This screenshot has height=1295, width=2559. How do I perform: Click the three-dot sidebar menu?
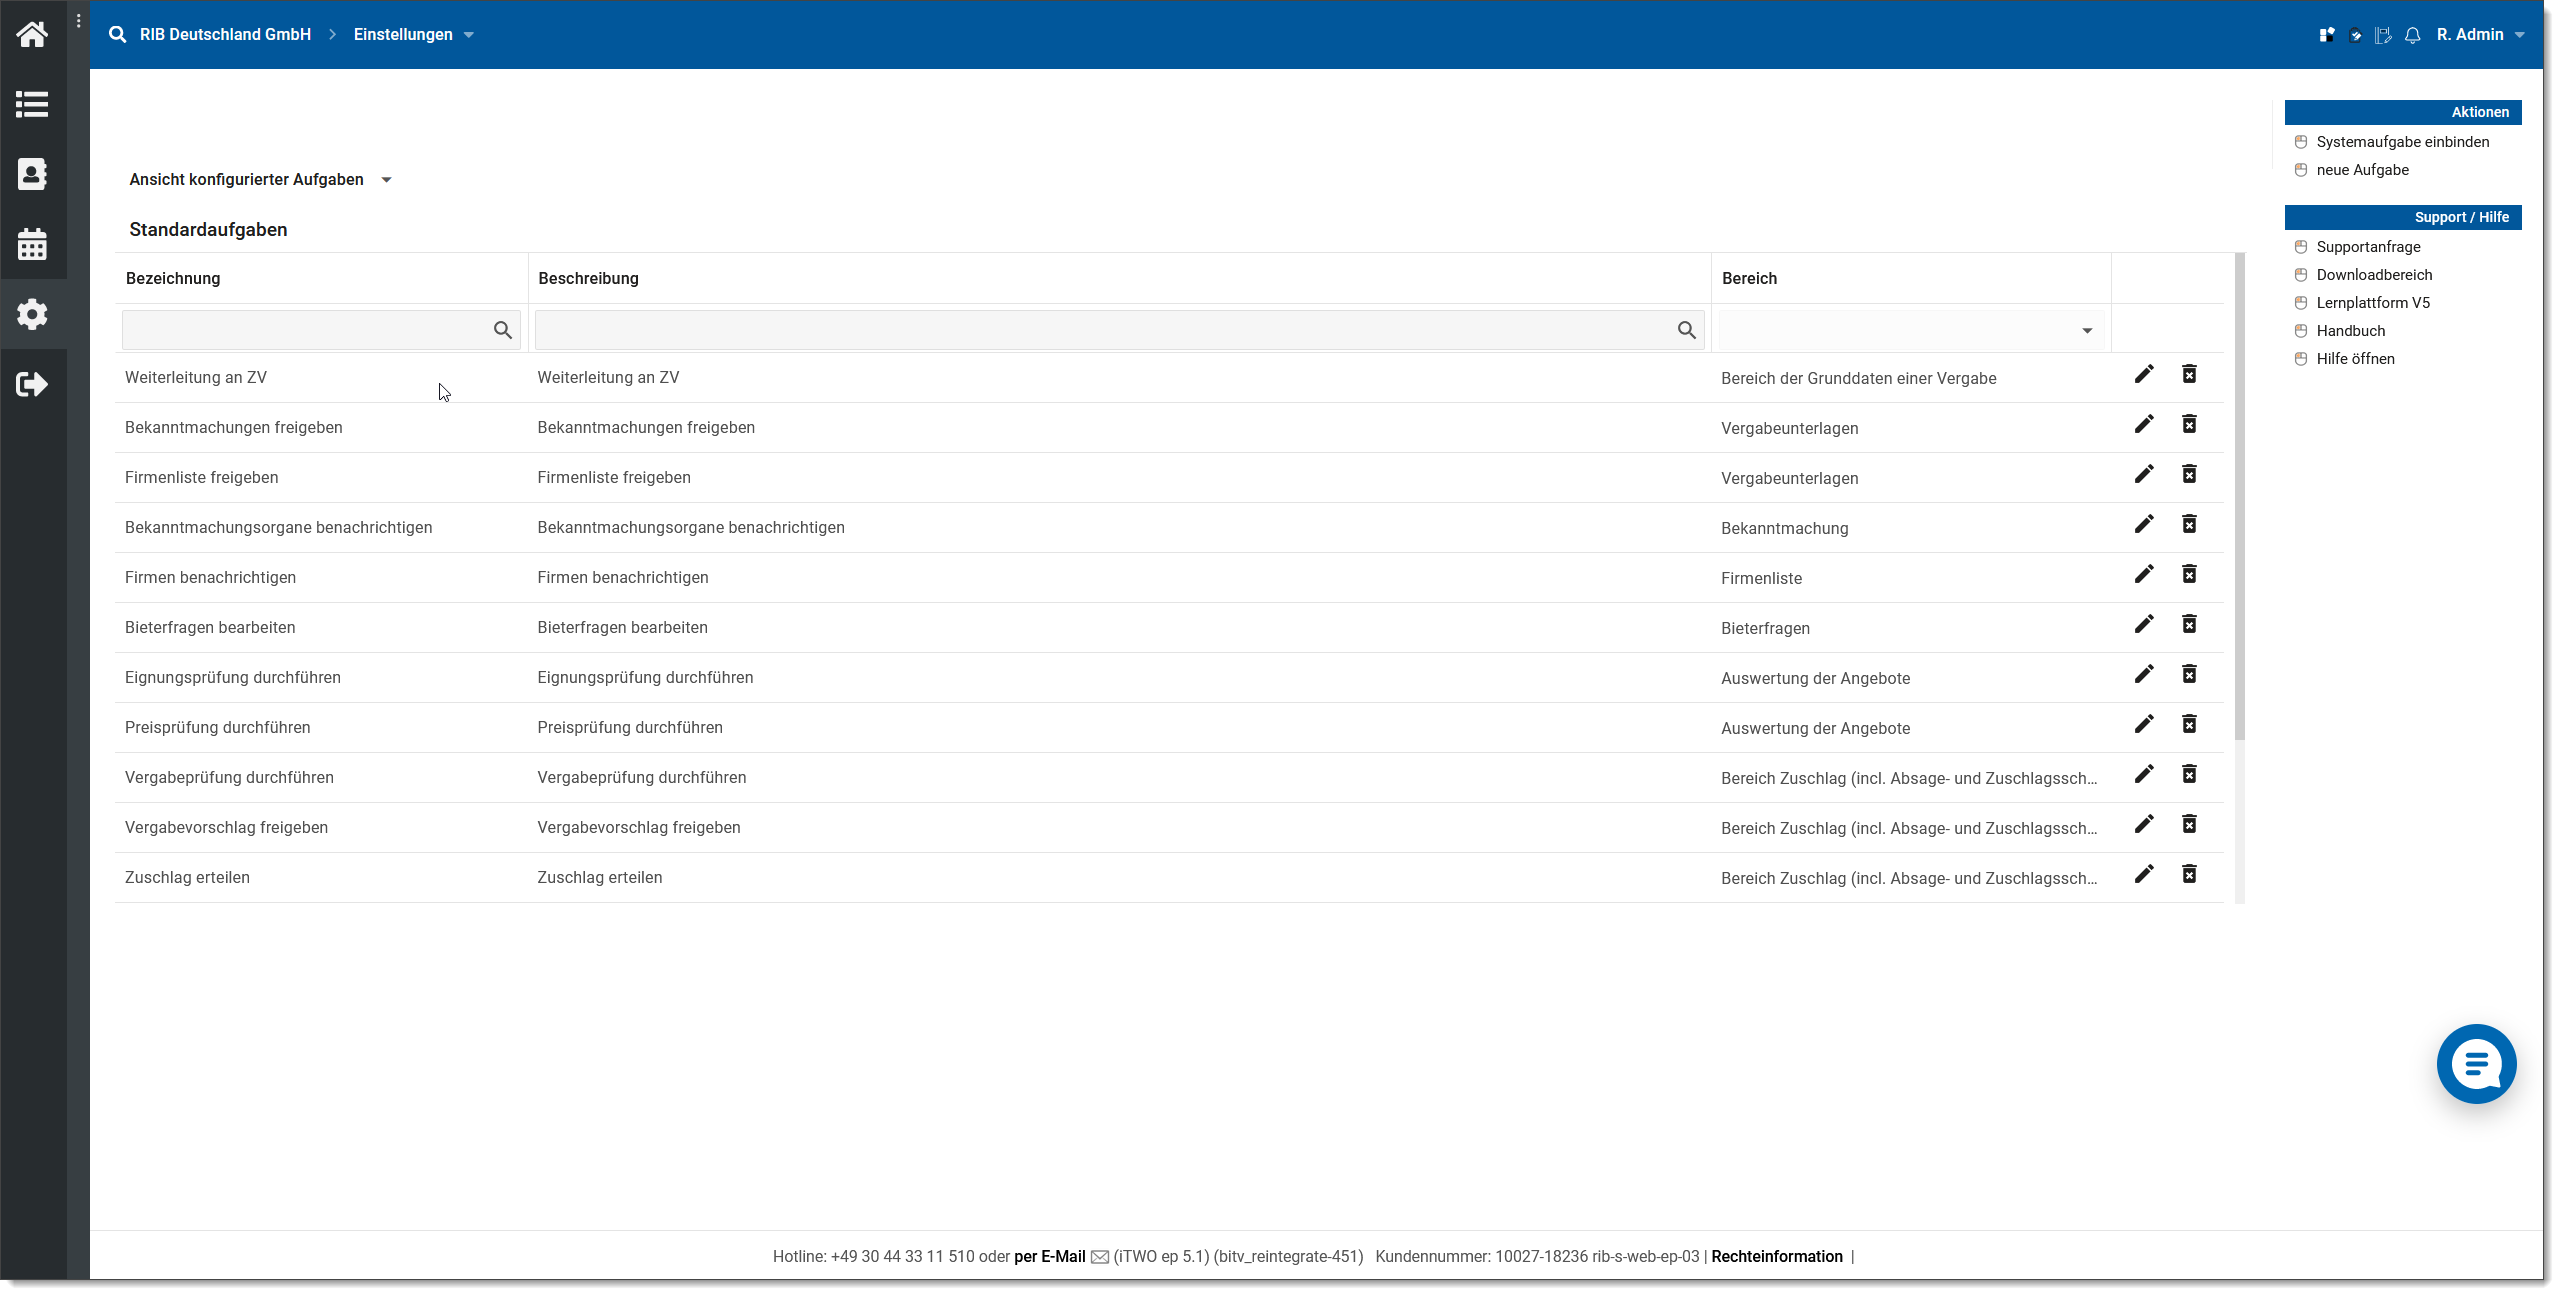[79, 21]
